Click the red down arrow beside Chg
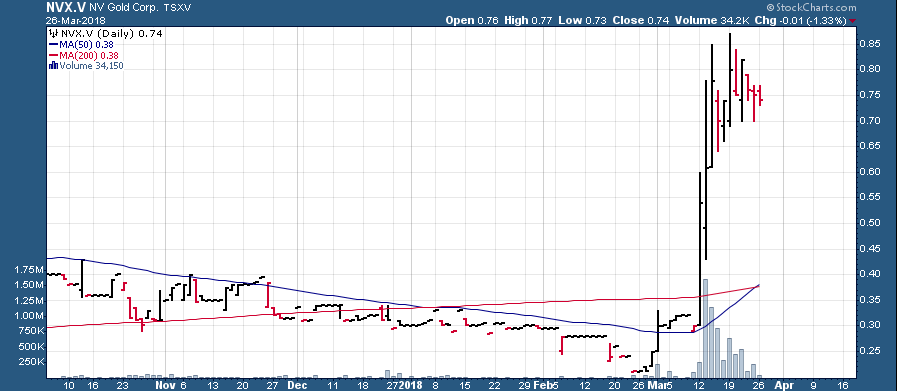Image resolution: width=897 pixels, height=391 pixels. [x=853, y=21]
